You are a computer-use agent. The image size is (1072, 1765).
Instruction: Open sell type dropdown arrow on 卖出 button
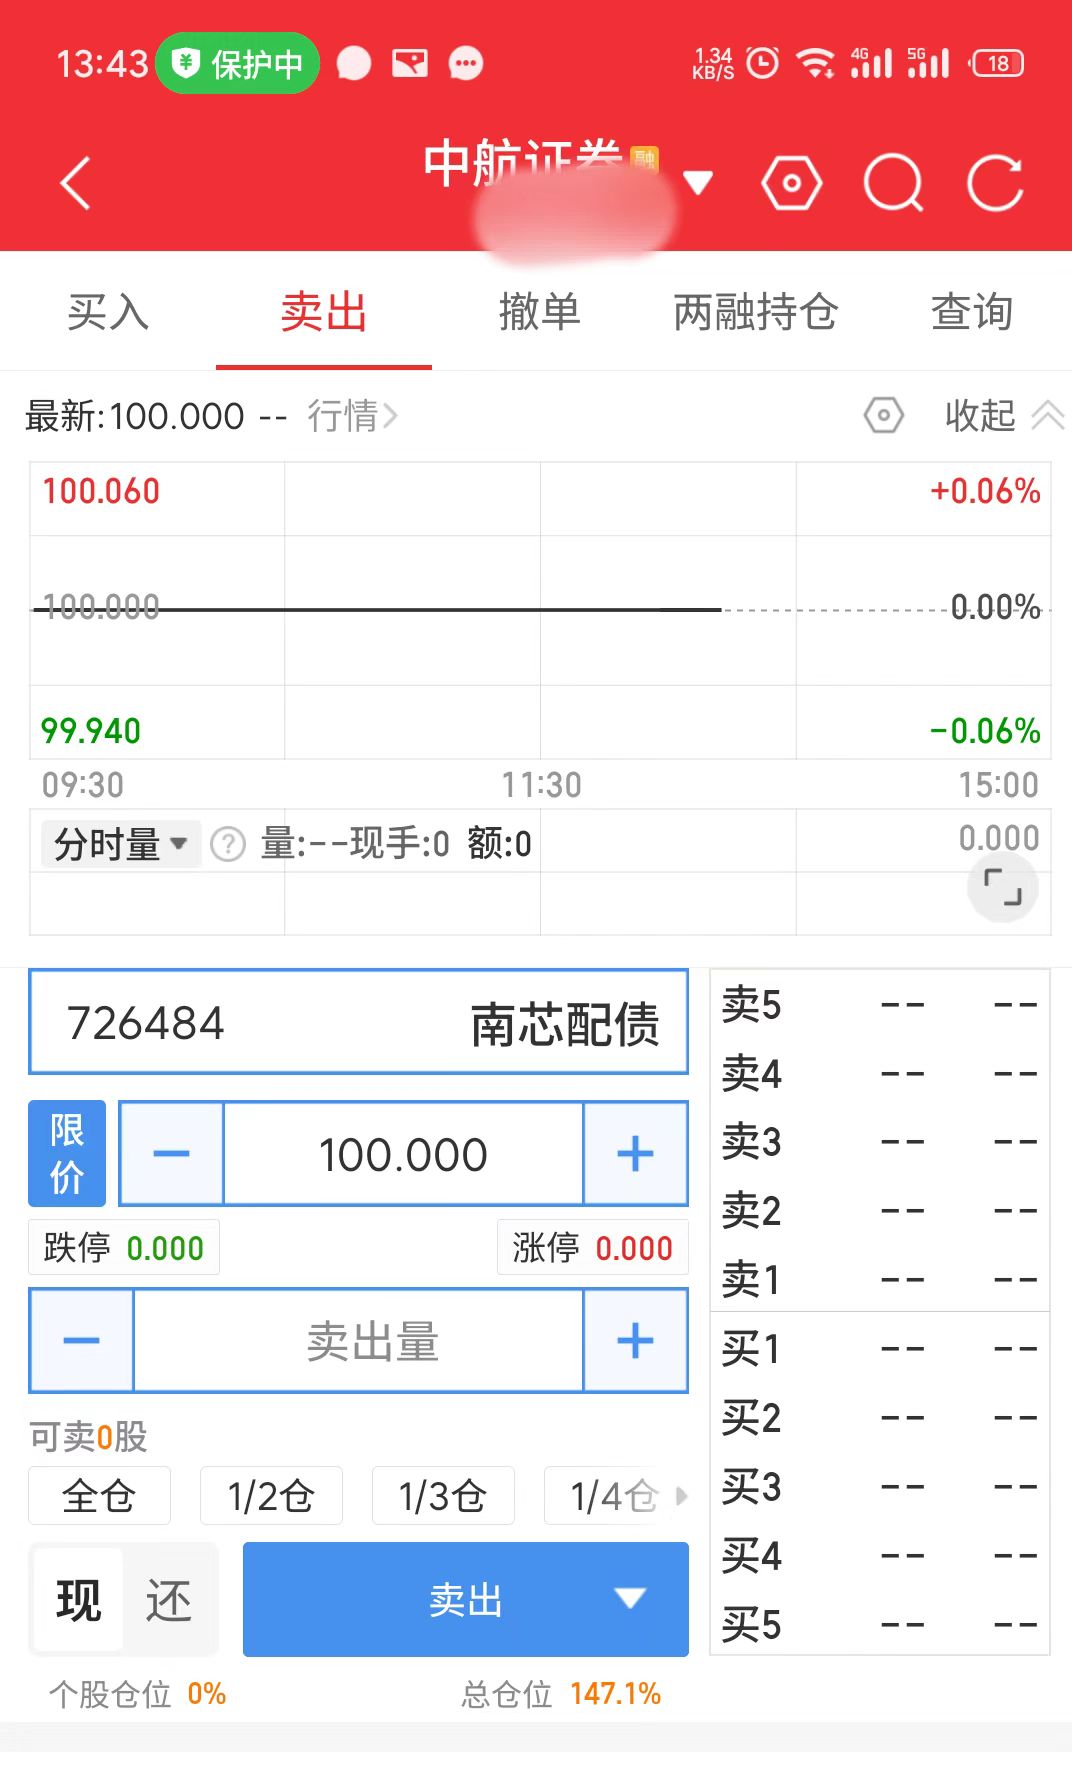(x=630, y=1598)
